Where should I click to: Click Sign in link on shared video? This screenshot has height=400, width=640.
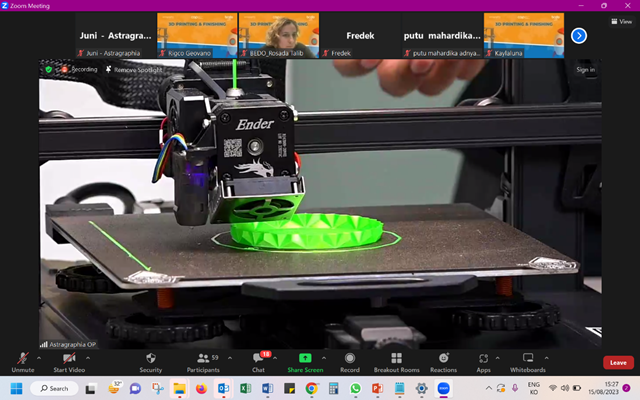tap(585, 70)
